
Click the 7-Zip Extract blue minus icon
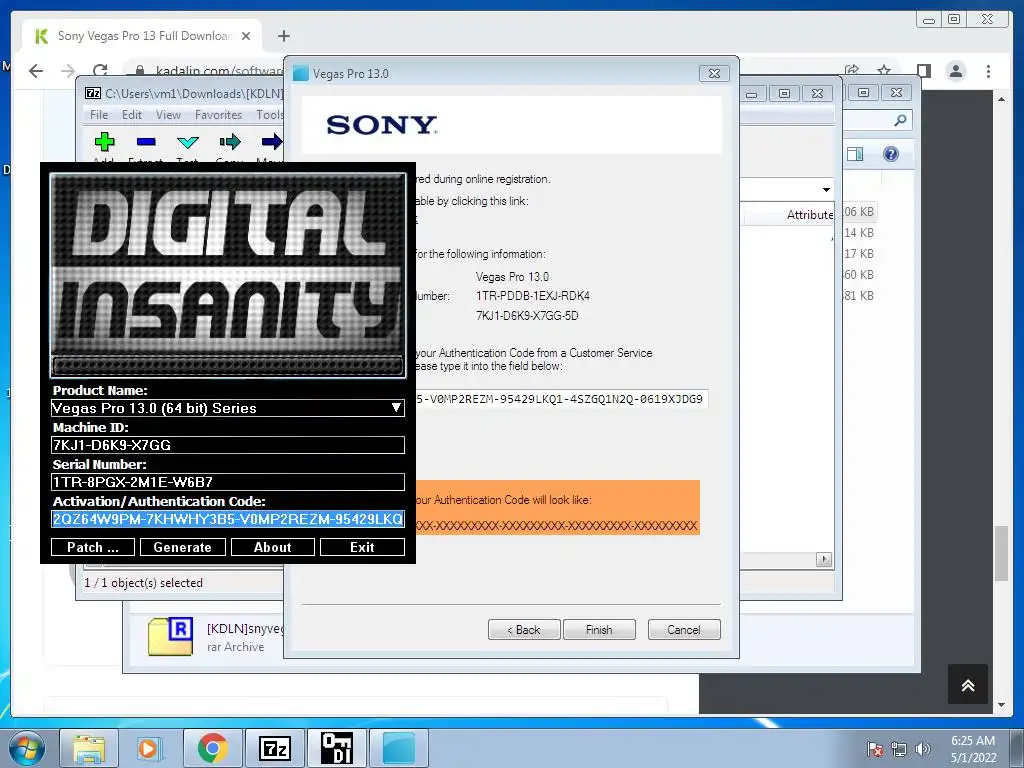coord(146,141)
